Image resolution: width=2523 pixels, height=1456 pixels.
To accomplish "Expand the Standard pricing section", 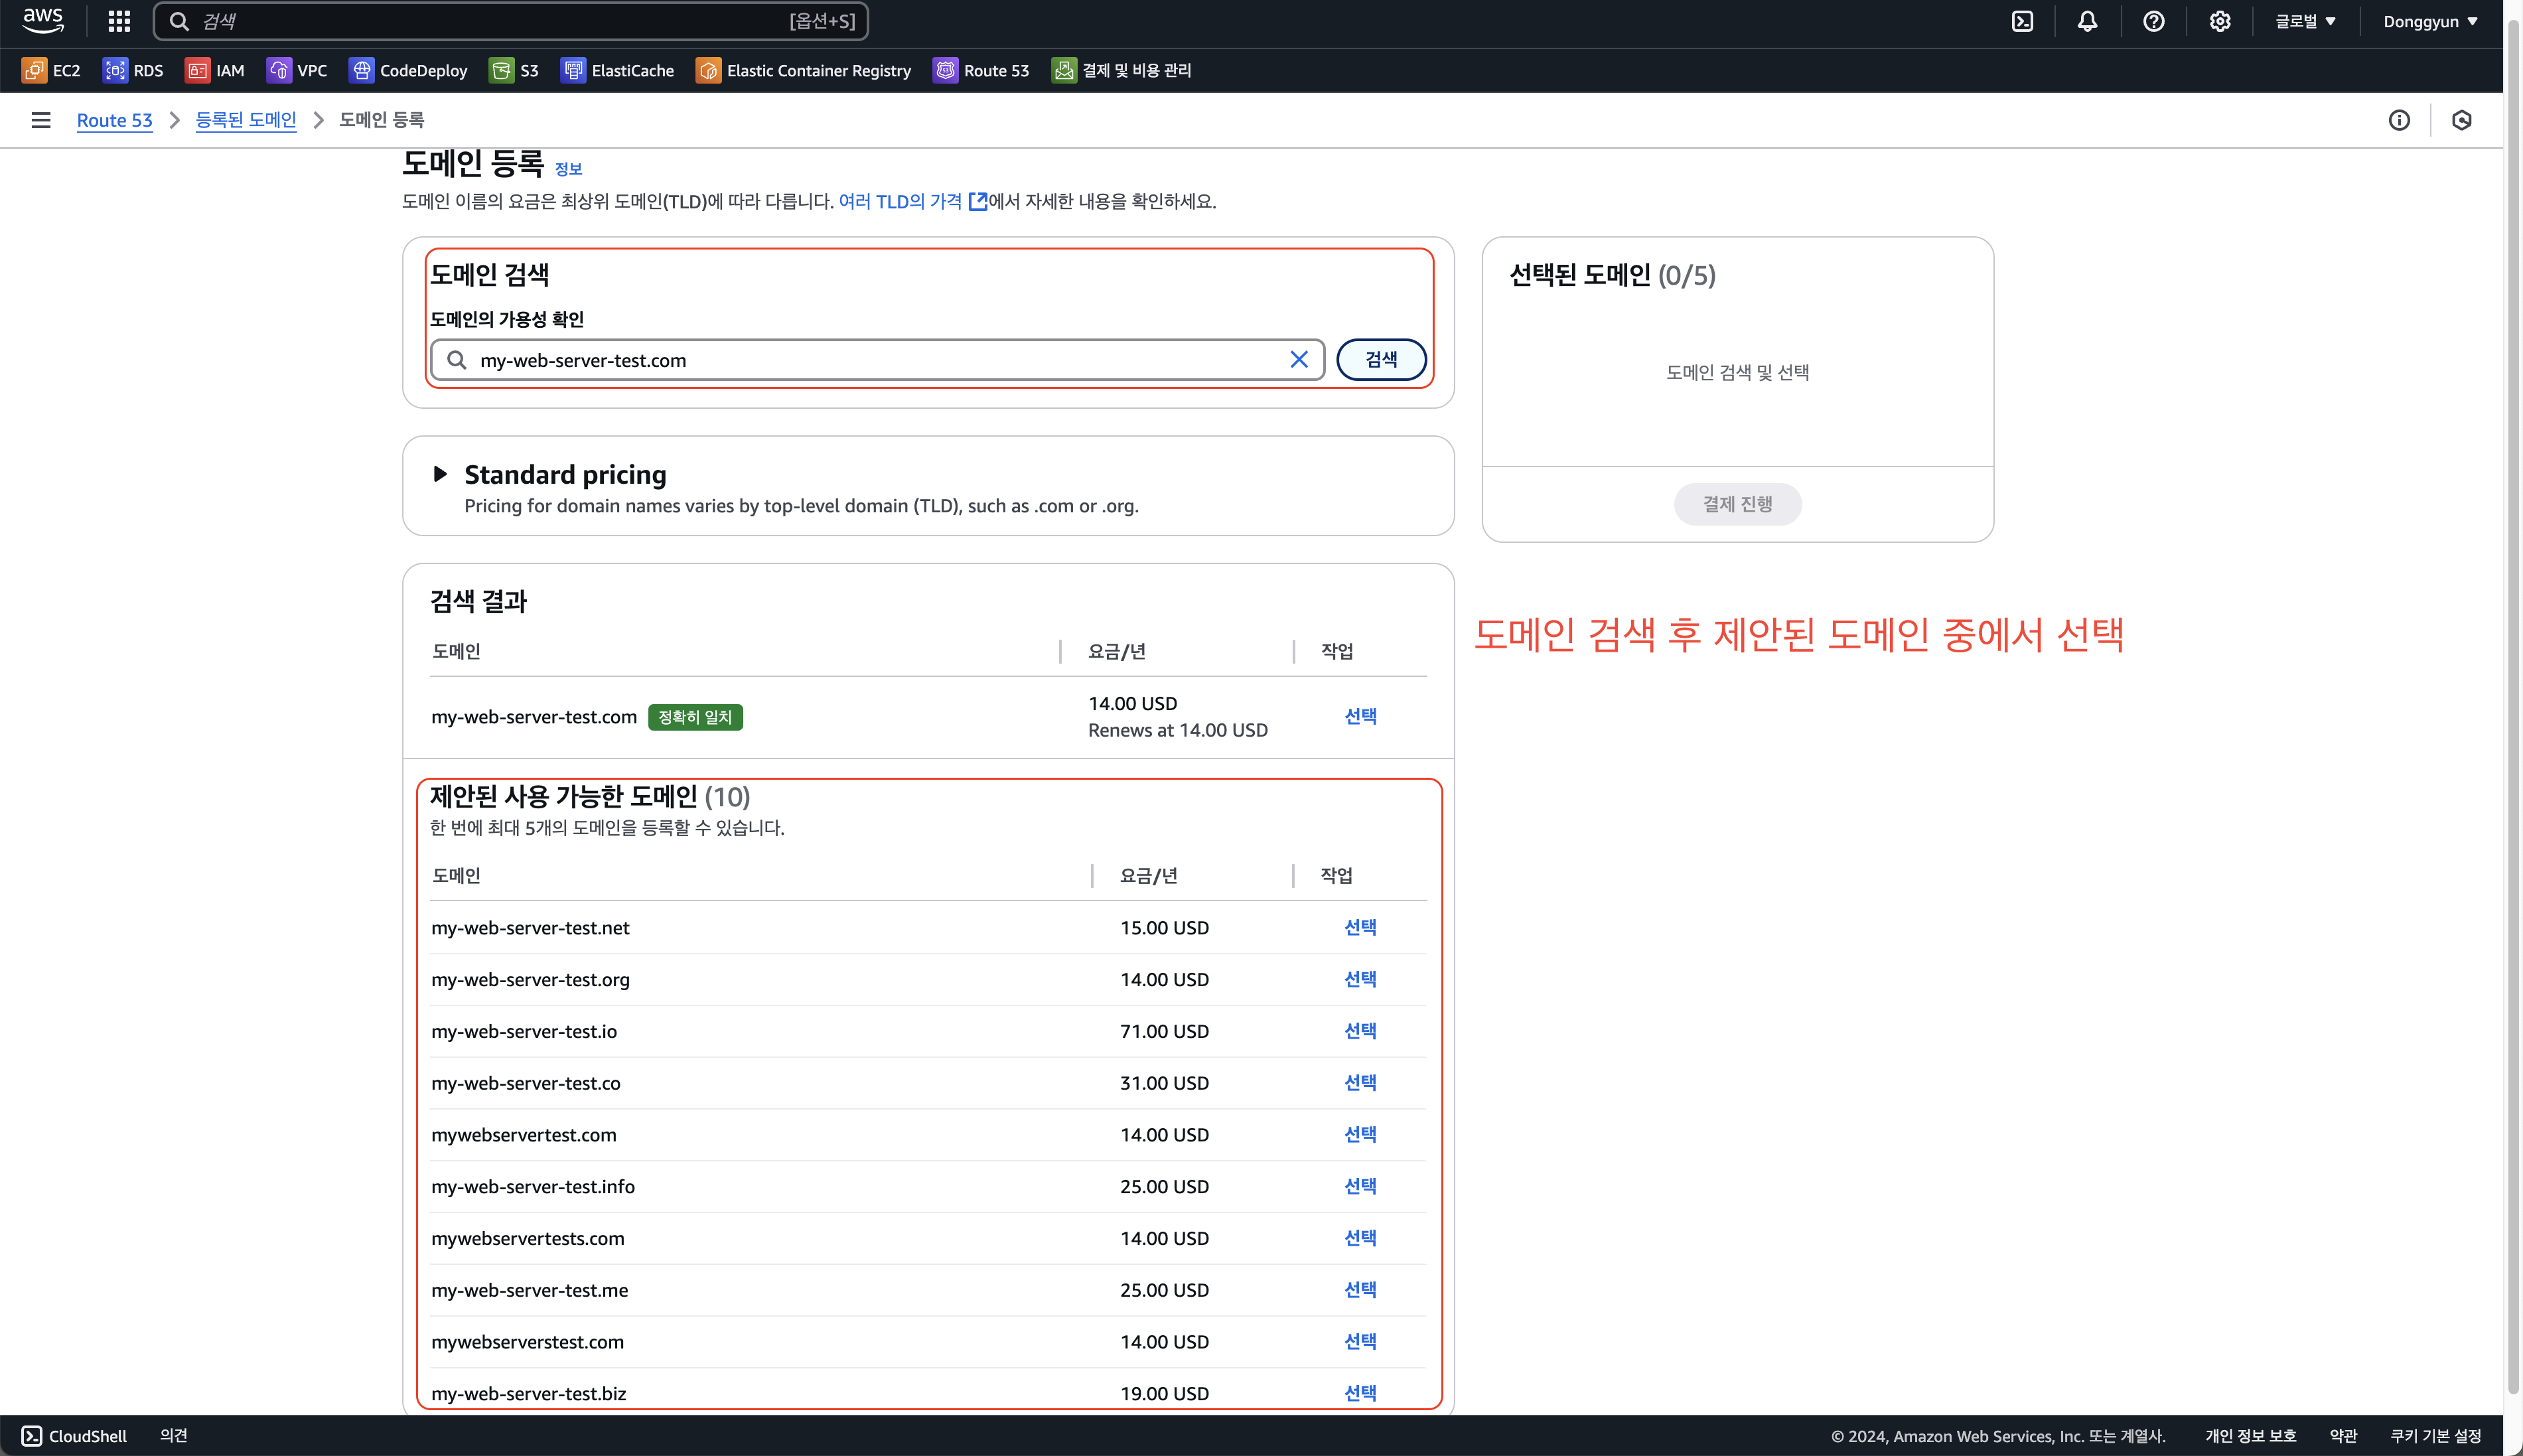I will pos(440,474).
